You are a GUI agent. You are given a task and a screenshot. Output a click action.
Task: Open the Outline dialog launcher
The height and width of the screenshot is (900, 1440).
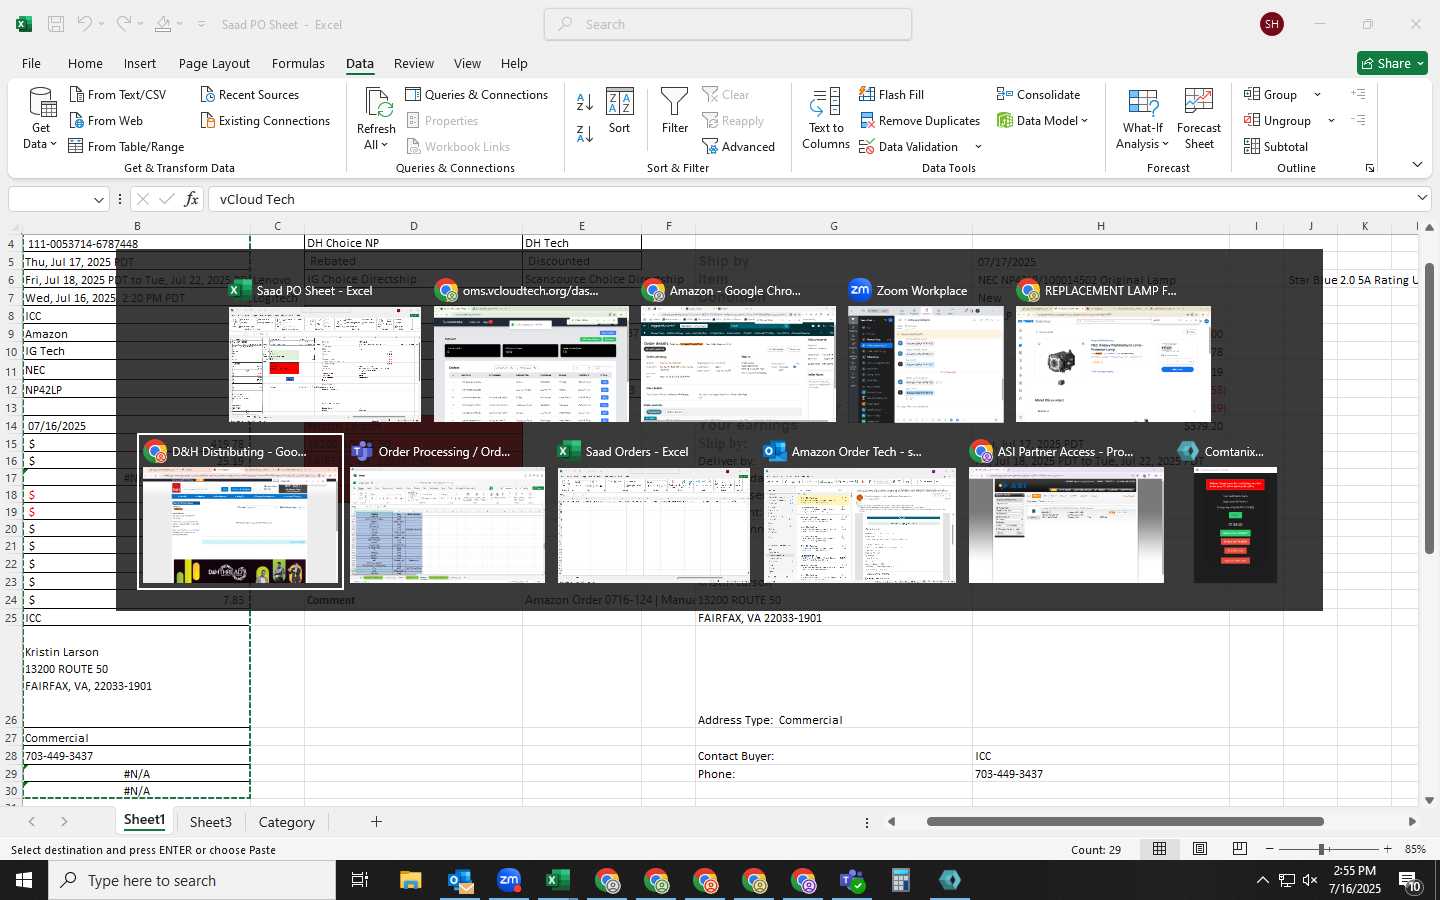(1369, 168)
